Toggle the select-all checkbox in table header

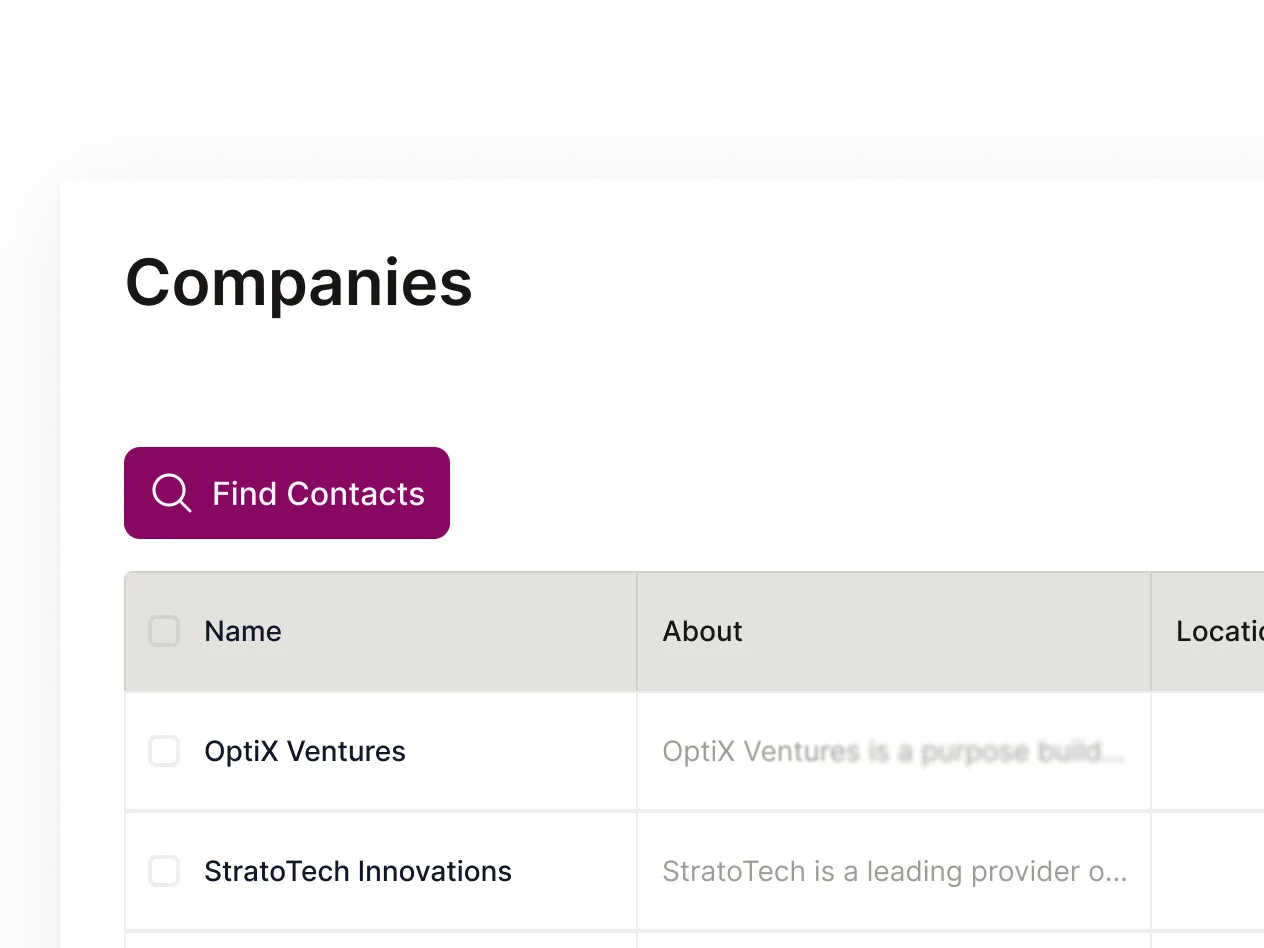164,631
